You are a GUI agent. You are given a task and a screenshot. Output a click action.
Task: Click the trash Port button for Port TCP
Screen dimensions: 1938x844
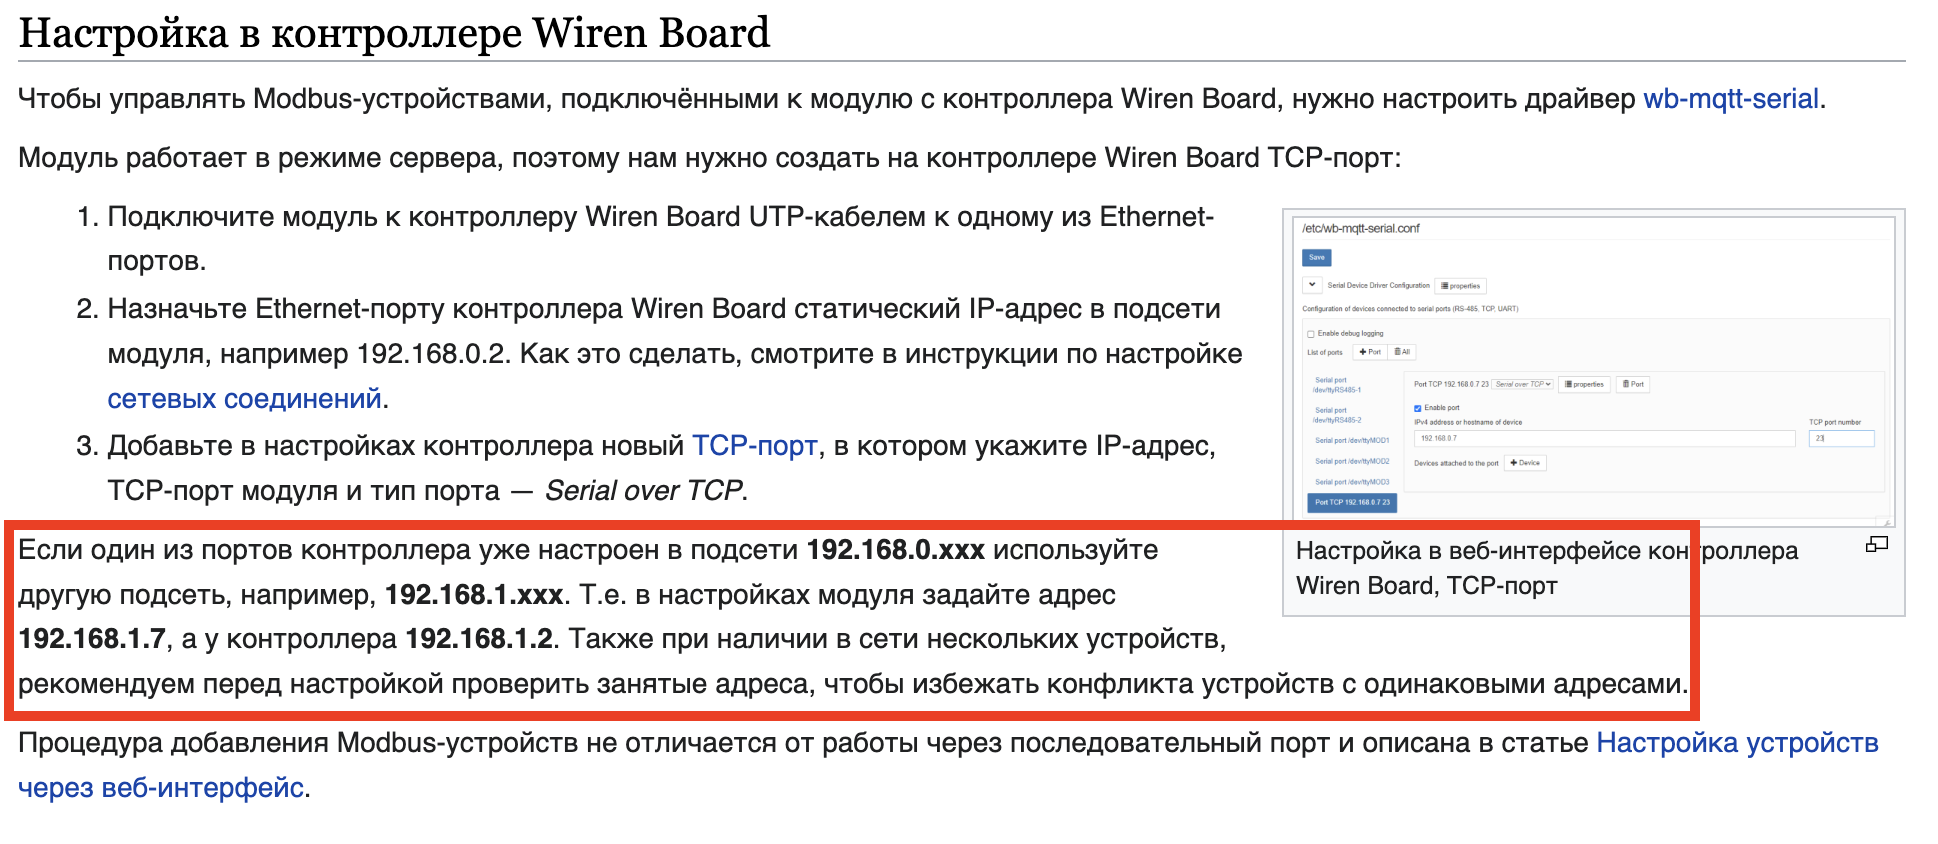click(1633, 384)
